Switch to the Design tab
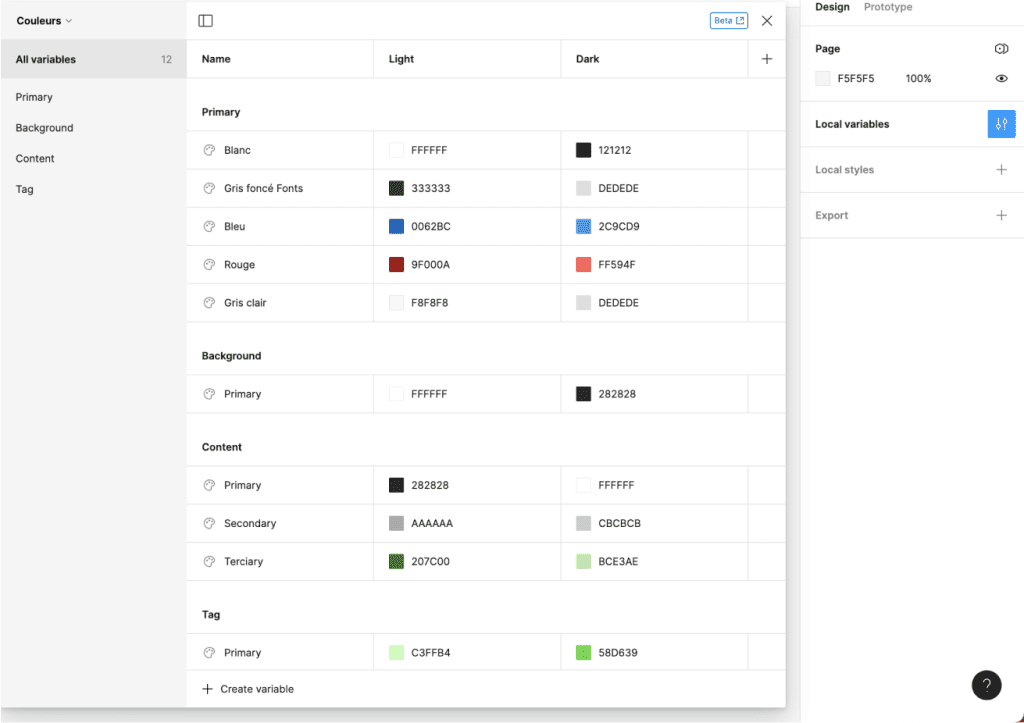The image size is (1024, 723). pyautogui.click(x=832, y=7)
